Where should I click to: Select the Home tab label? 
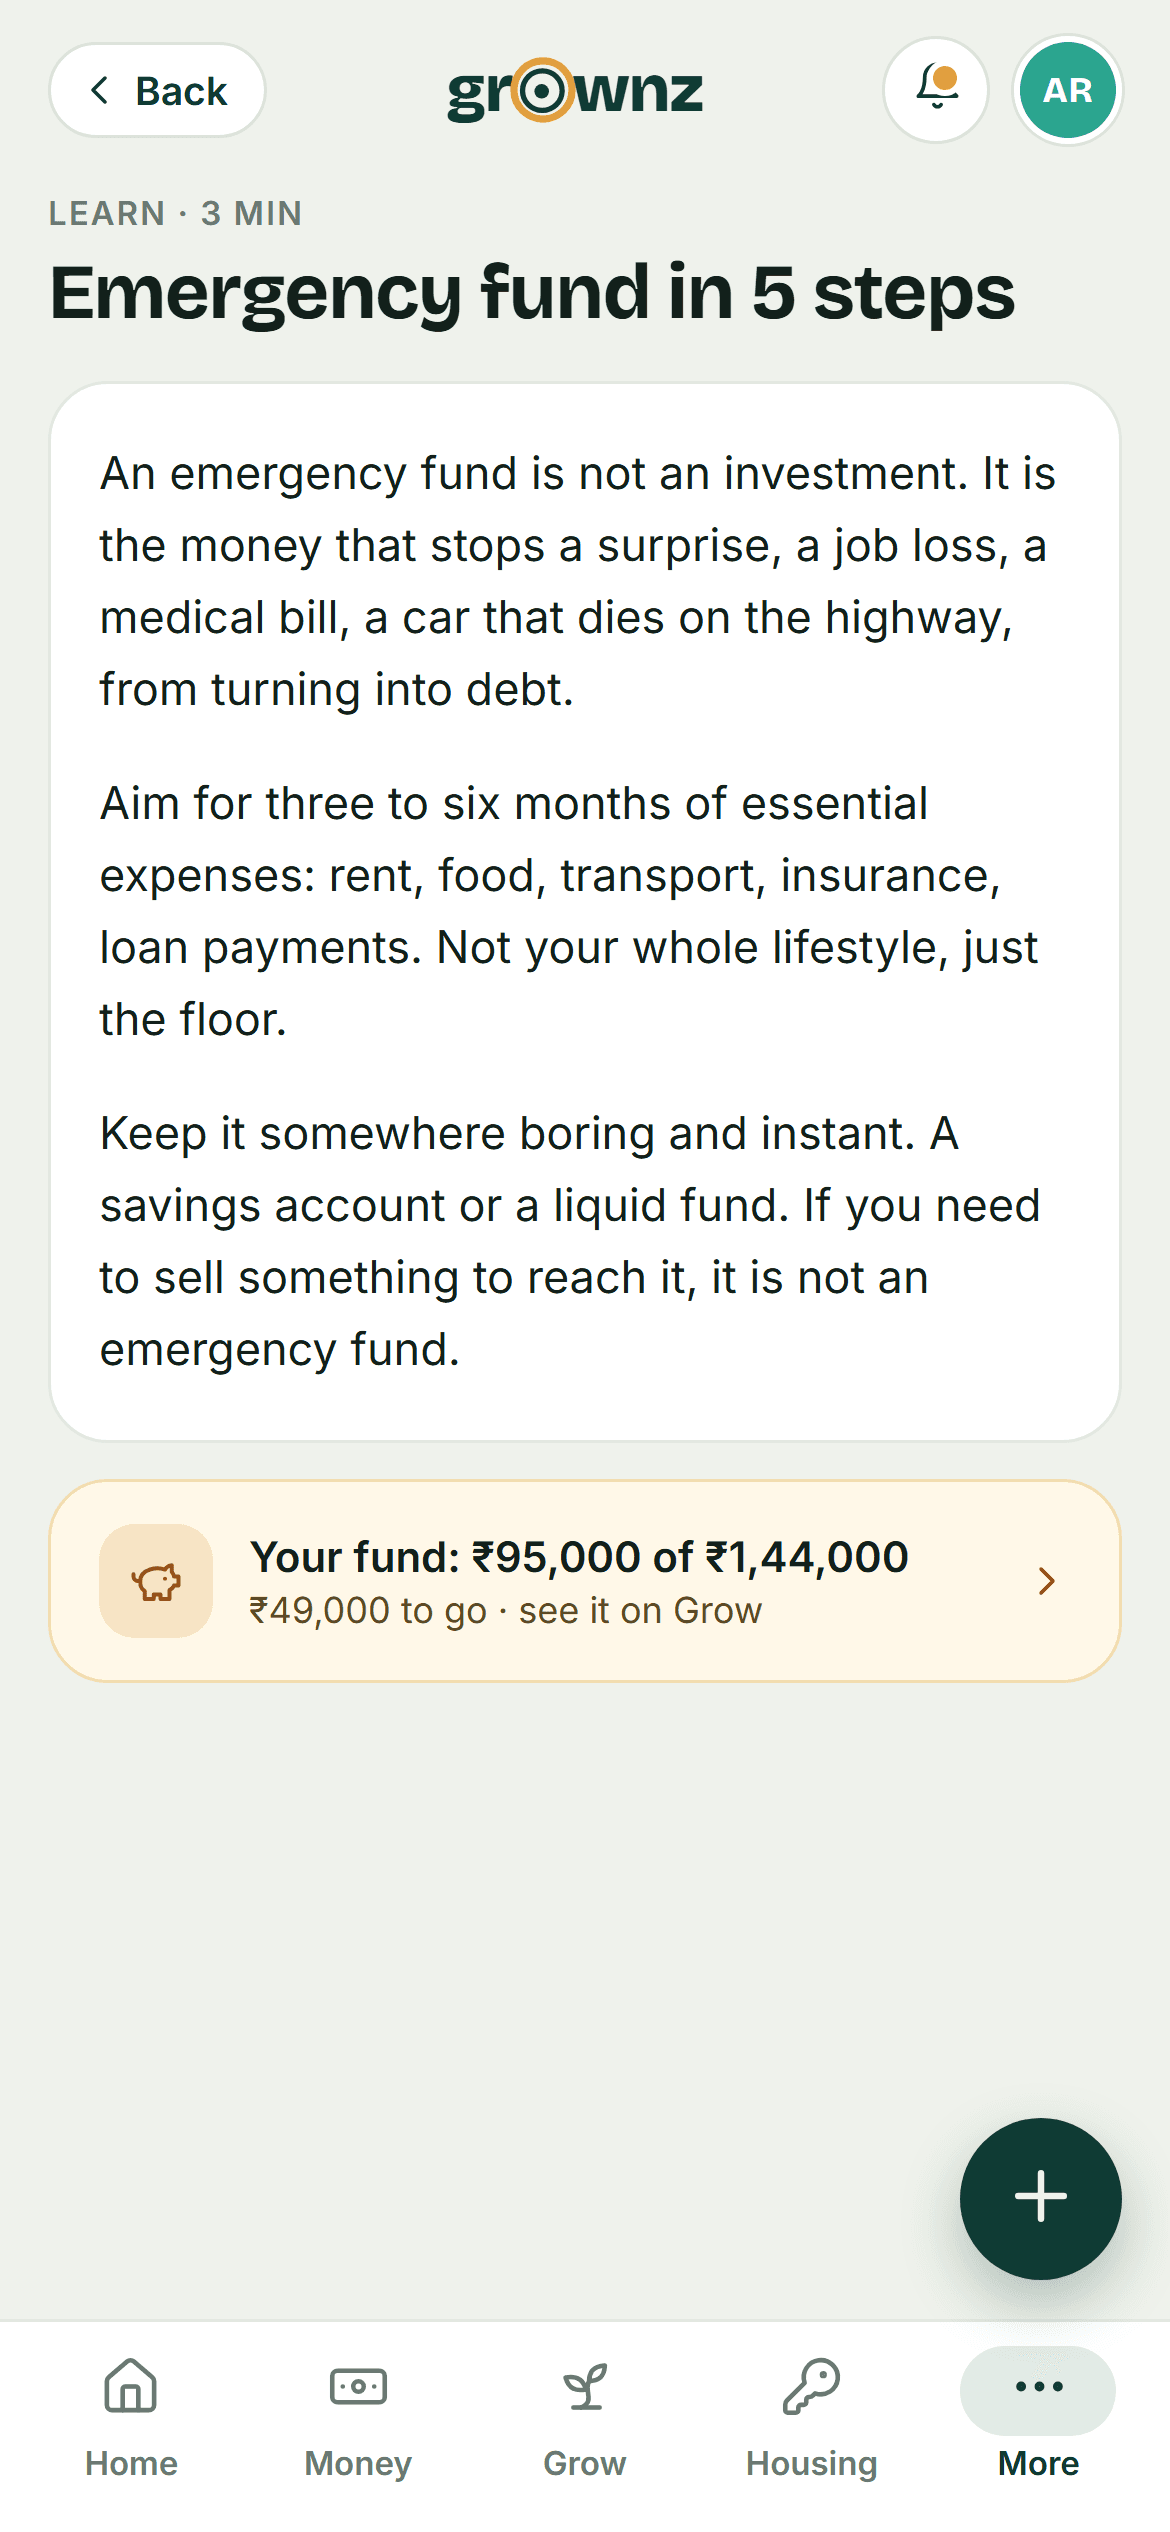coord(131,2463)
